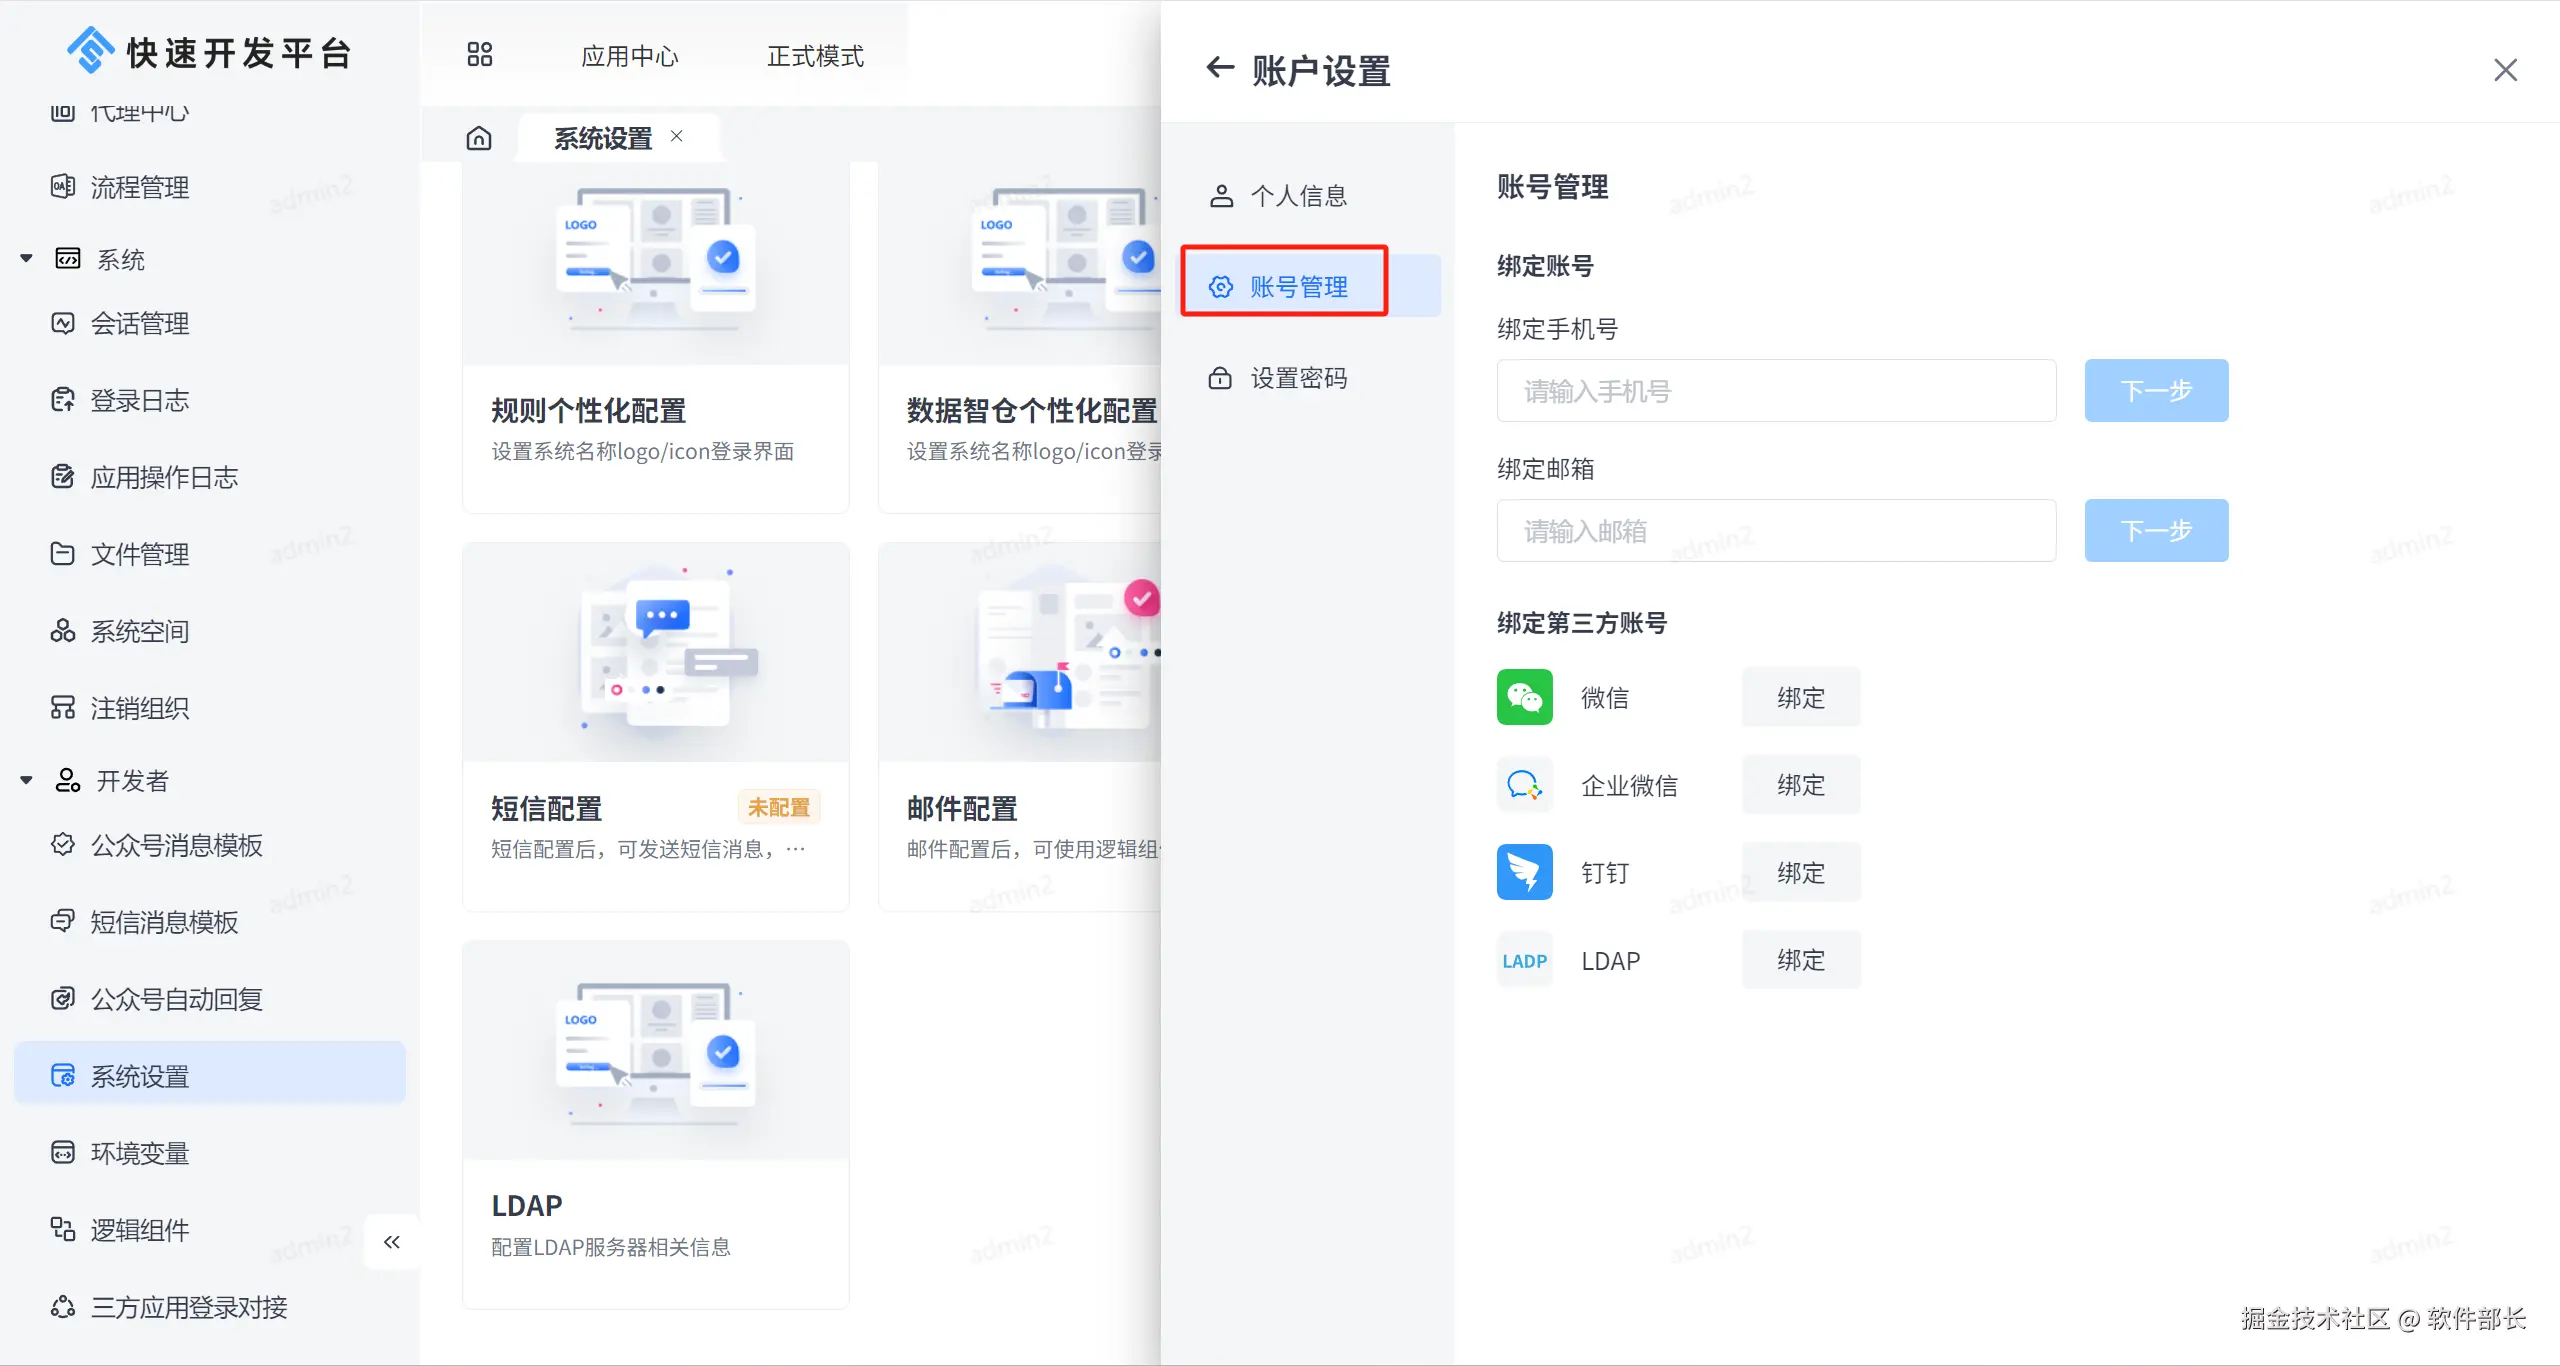Click the 企业微信 icon
Viewport: 2560px width, 1366px height.
(1524, 785)
